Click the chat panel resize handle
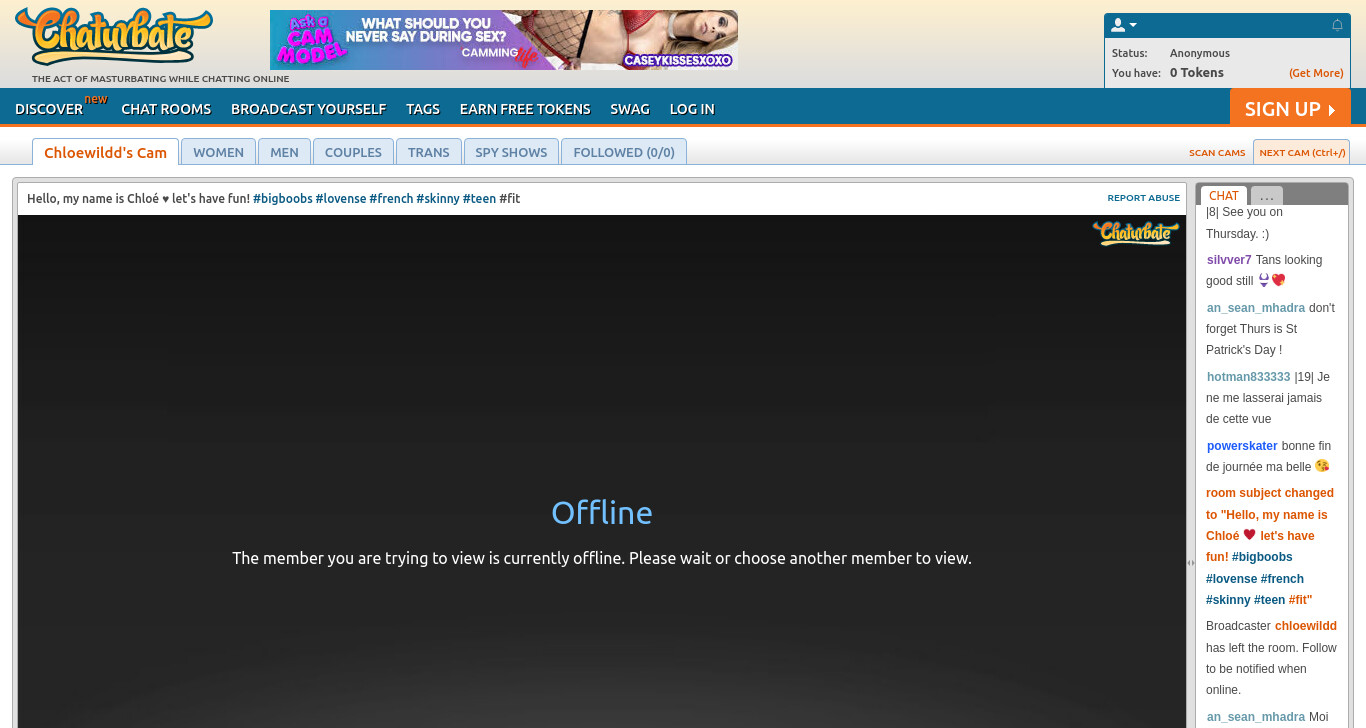The height and width of the screenshot is (728, 1366). 1191,563
